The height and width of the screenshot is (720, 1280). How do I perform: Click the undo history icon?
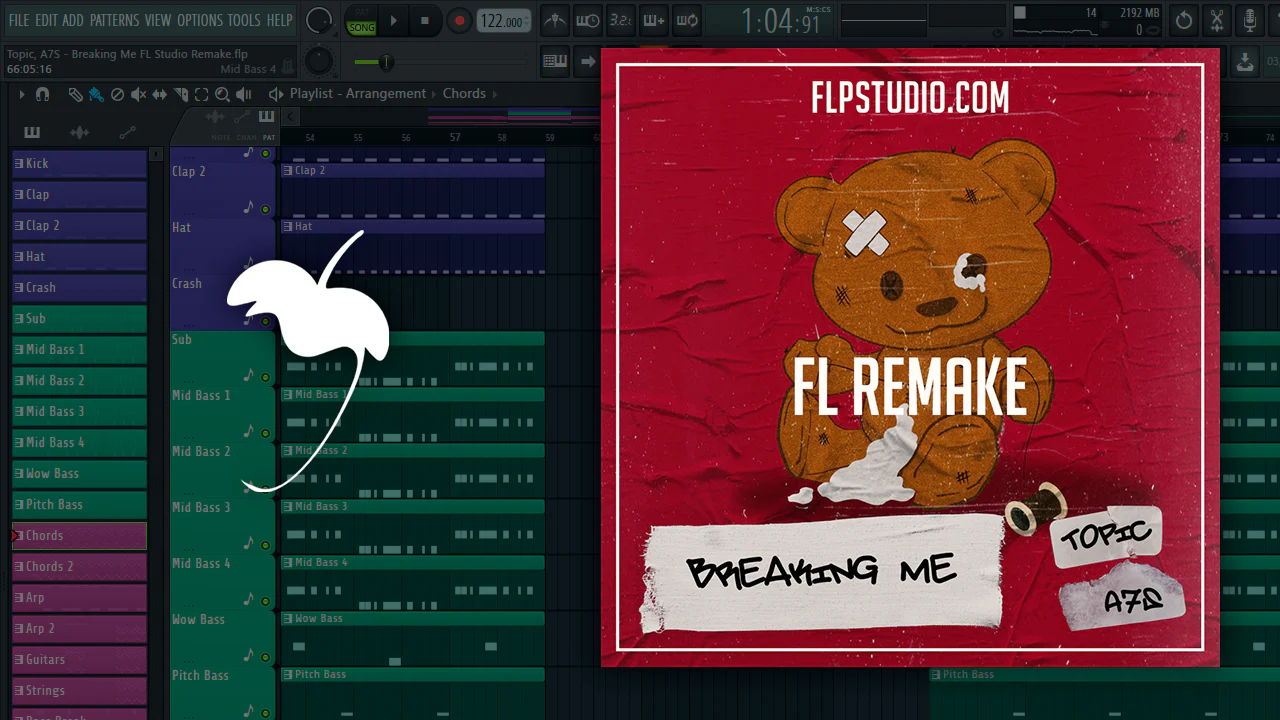point(1184,21)
